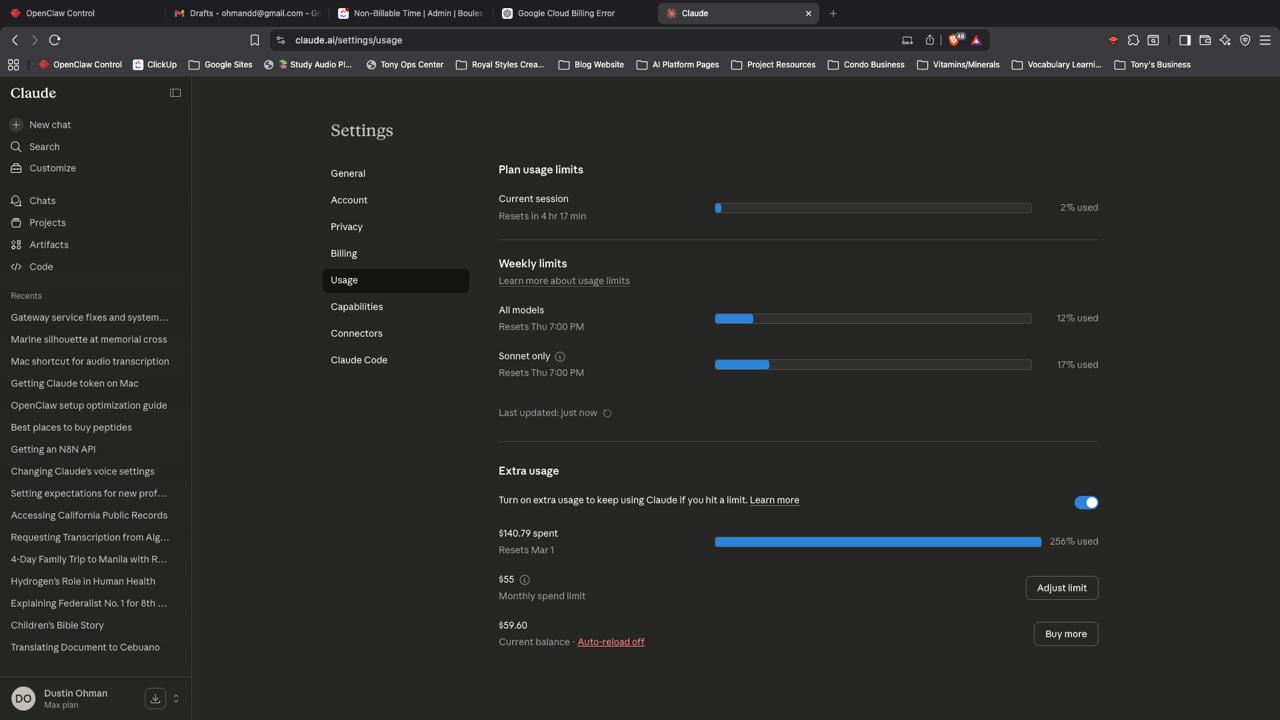Click info icon beside $55 spend limit
The image size is (1280, 720).
[x=524, y=580]
